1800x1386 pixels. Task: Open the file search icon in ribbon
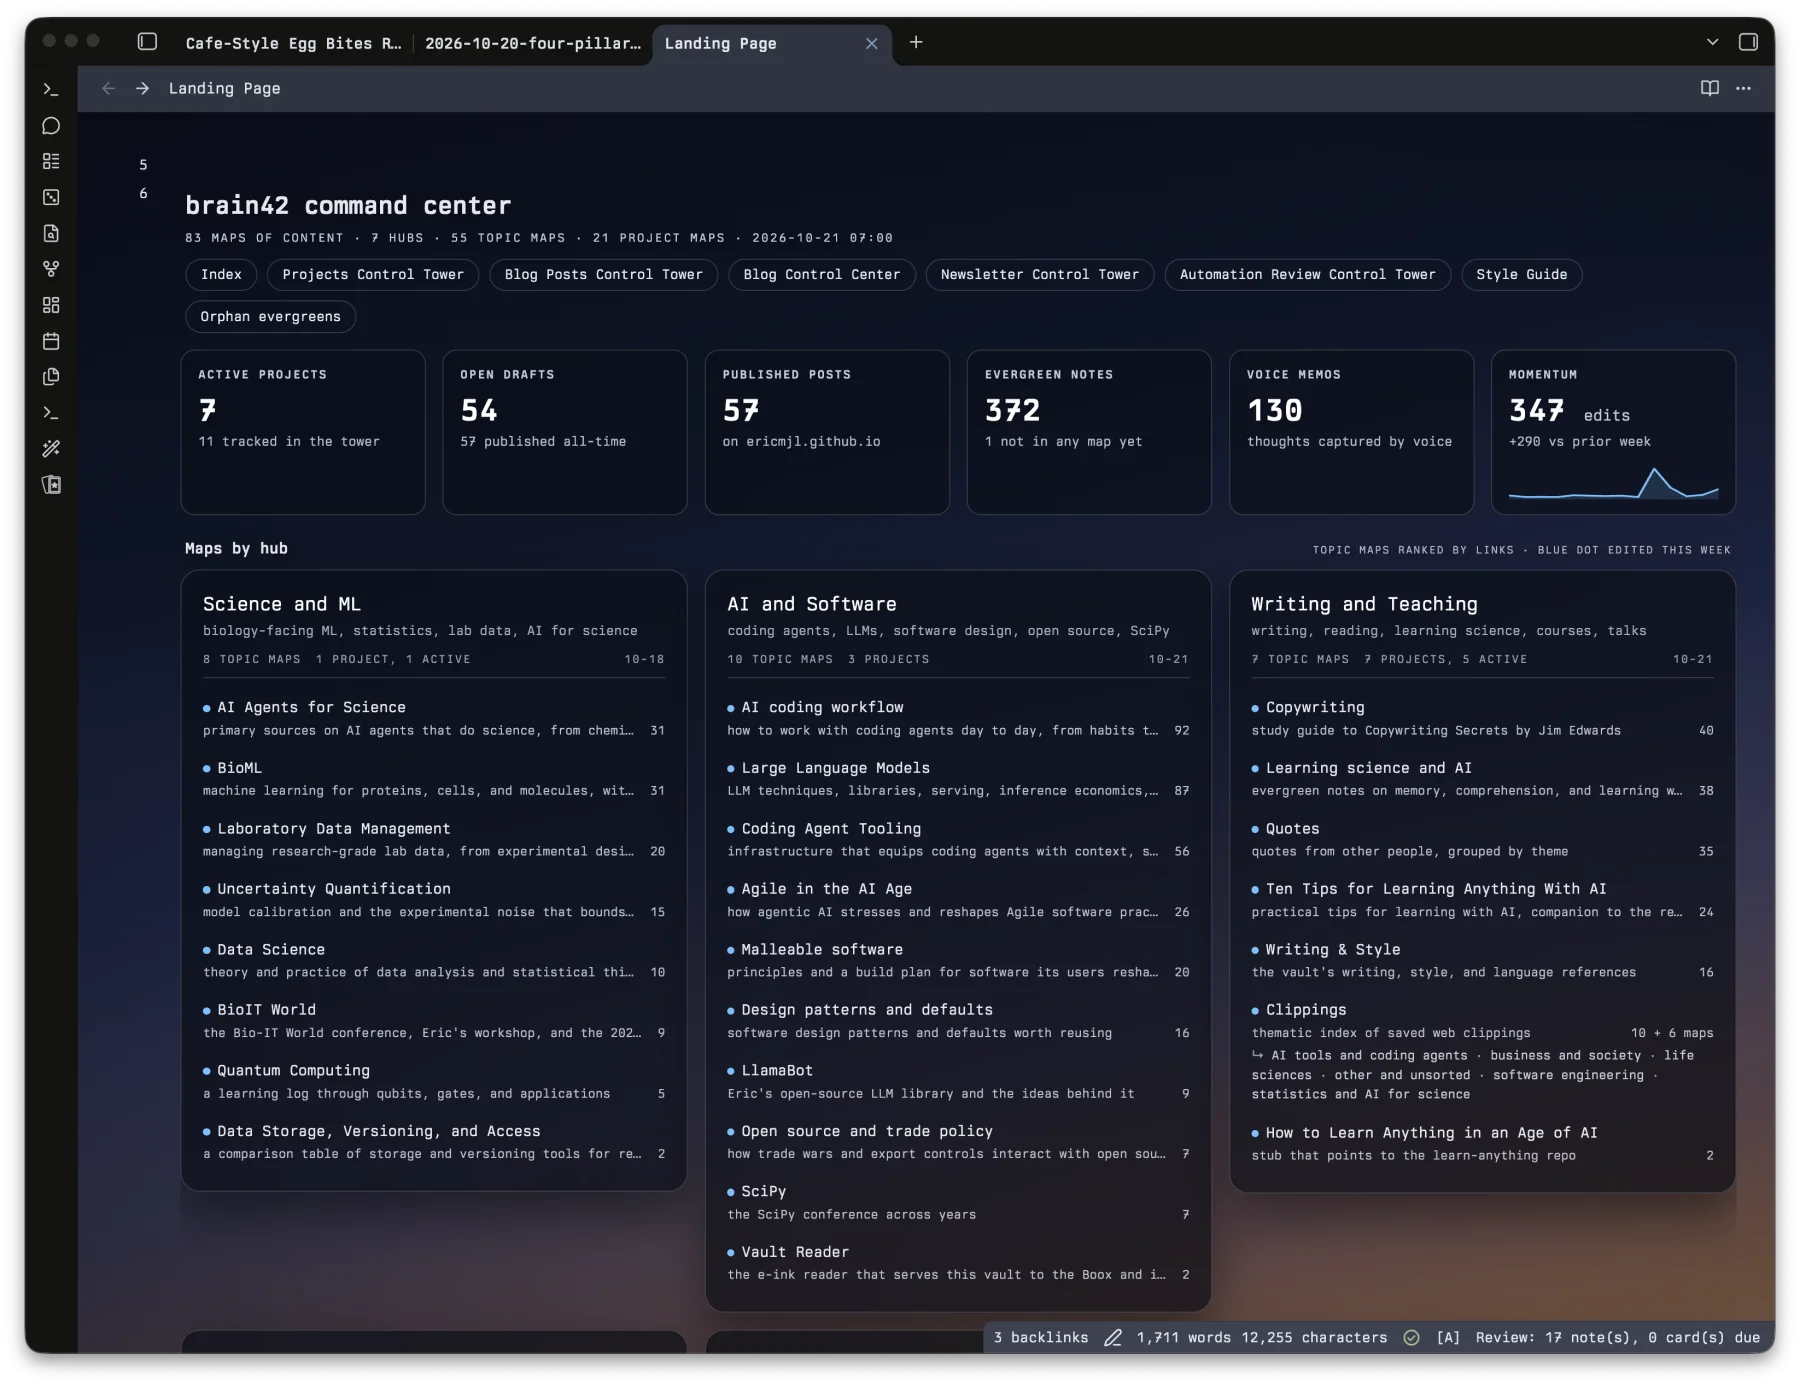point(51,234)
